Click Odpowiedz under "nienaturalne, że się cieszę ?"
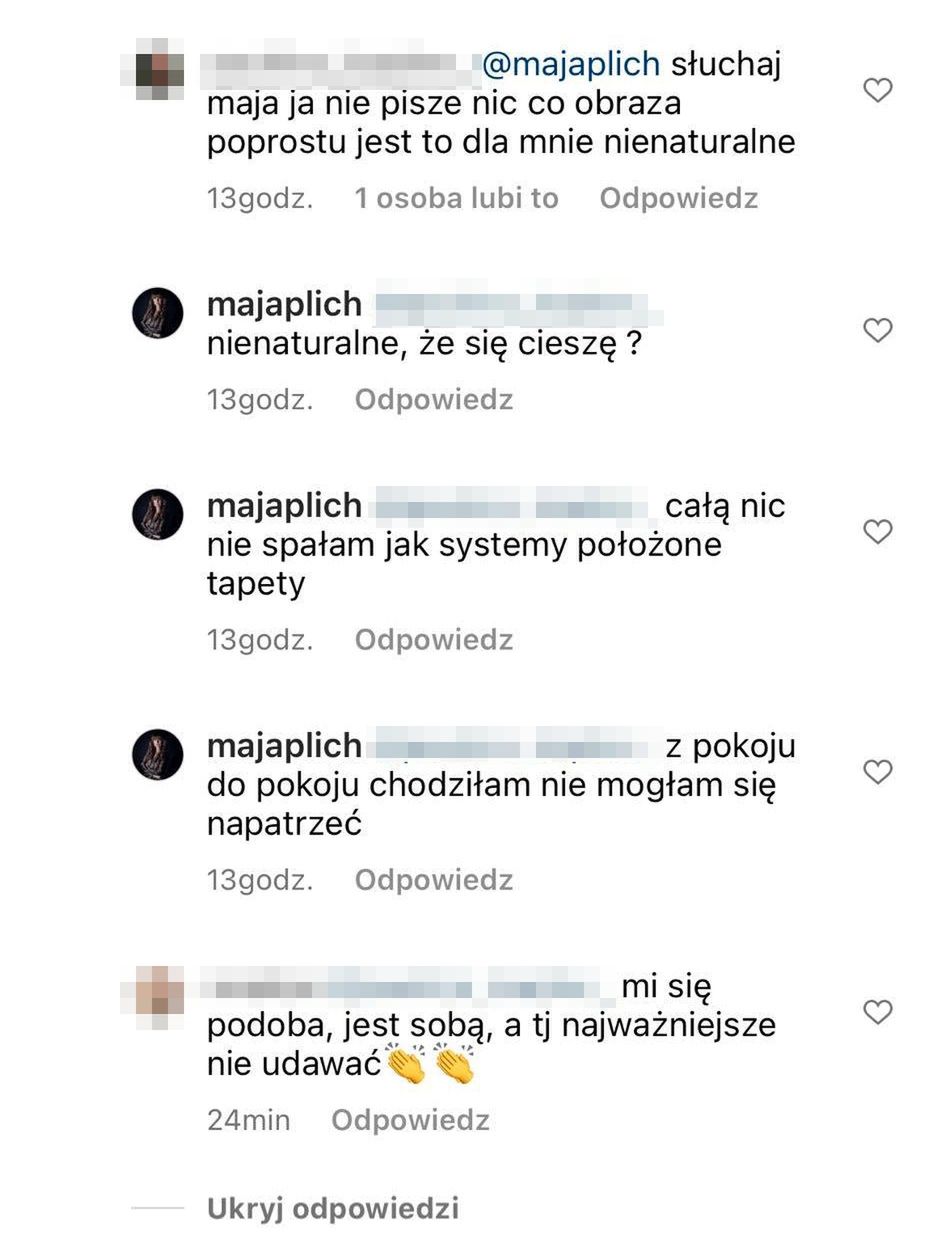 434,400
